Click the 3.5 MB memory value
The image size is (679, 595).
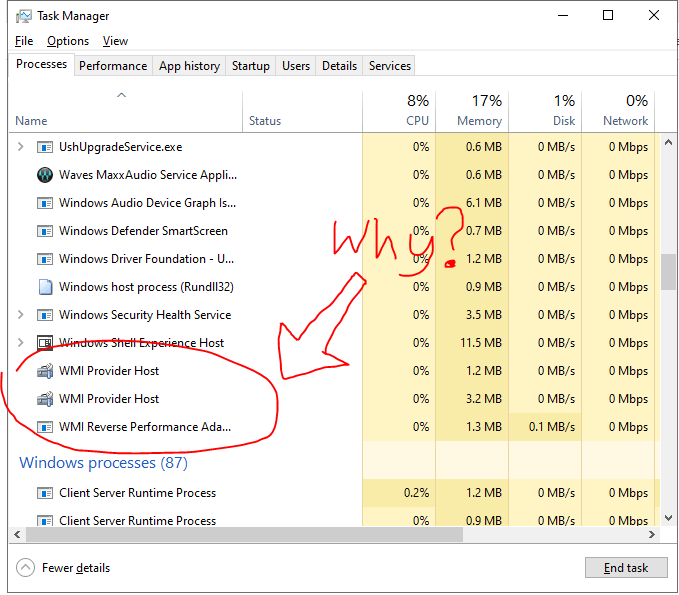click(x=484, y=315)
